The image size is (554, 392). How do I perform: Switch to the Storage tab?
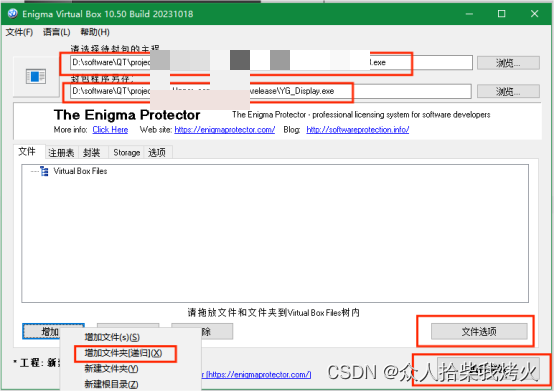click(x=126, y=153)
